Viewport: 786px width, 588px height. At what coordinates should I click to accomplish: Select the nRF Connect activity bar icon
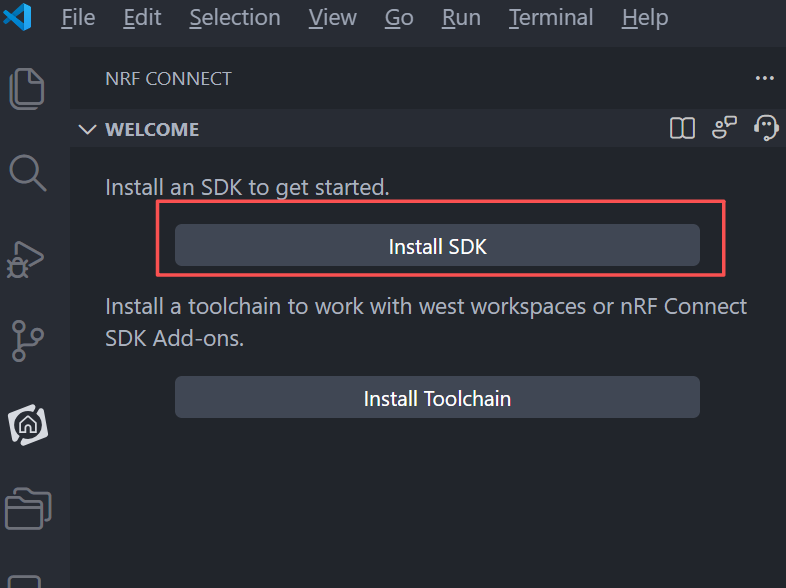pos(28,425)
